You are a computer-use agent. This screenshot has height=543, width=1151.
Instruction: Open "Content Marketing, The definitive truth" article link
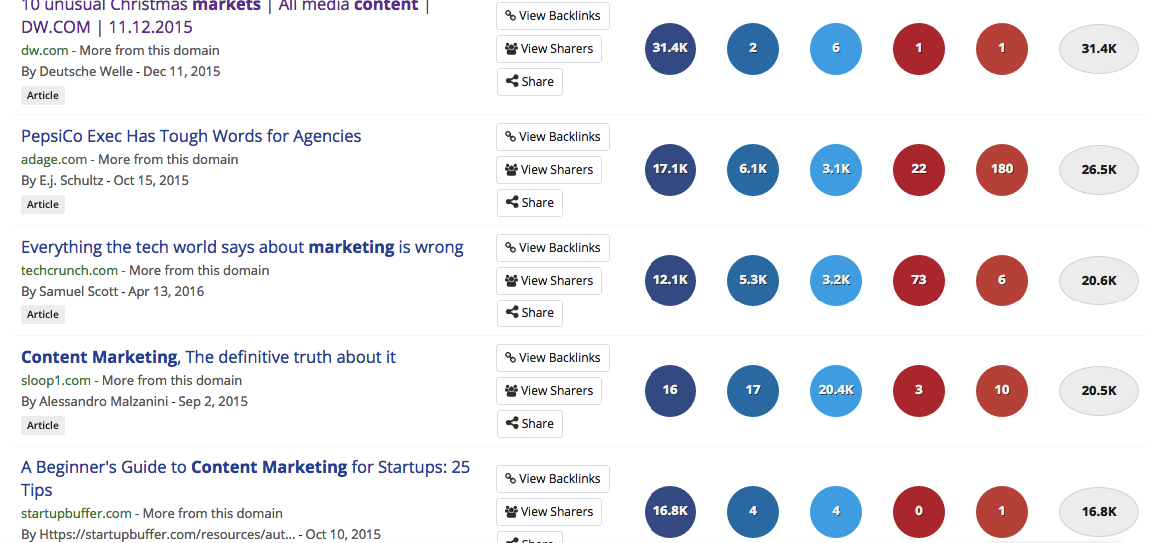[208, 357]
